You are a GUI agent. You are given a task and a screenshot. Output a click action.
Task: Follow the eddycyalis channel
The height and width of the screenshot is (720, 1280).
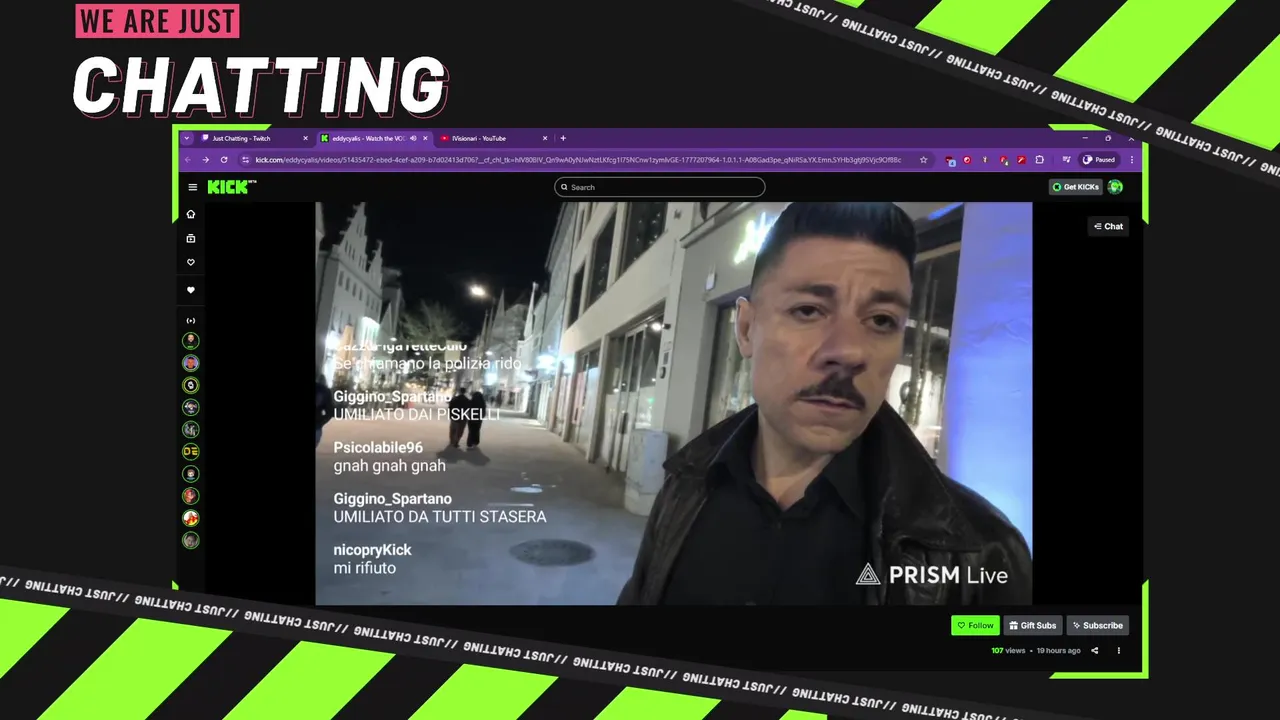pos(975,625)
